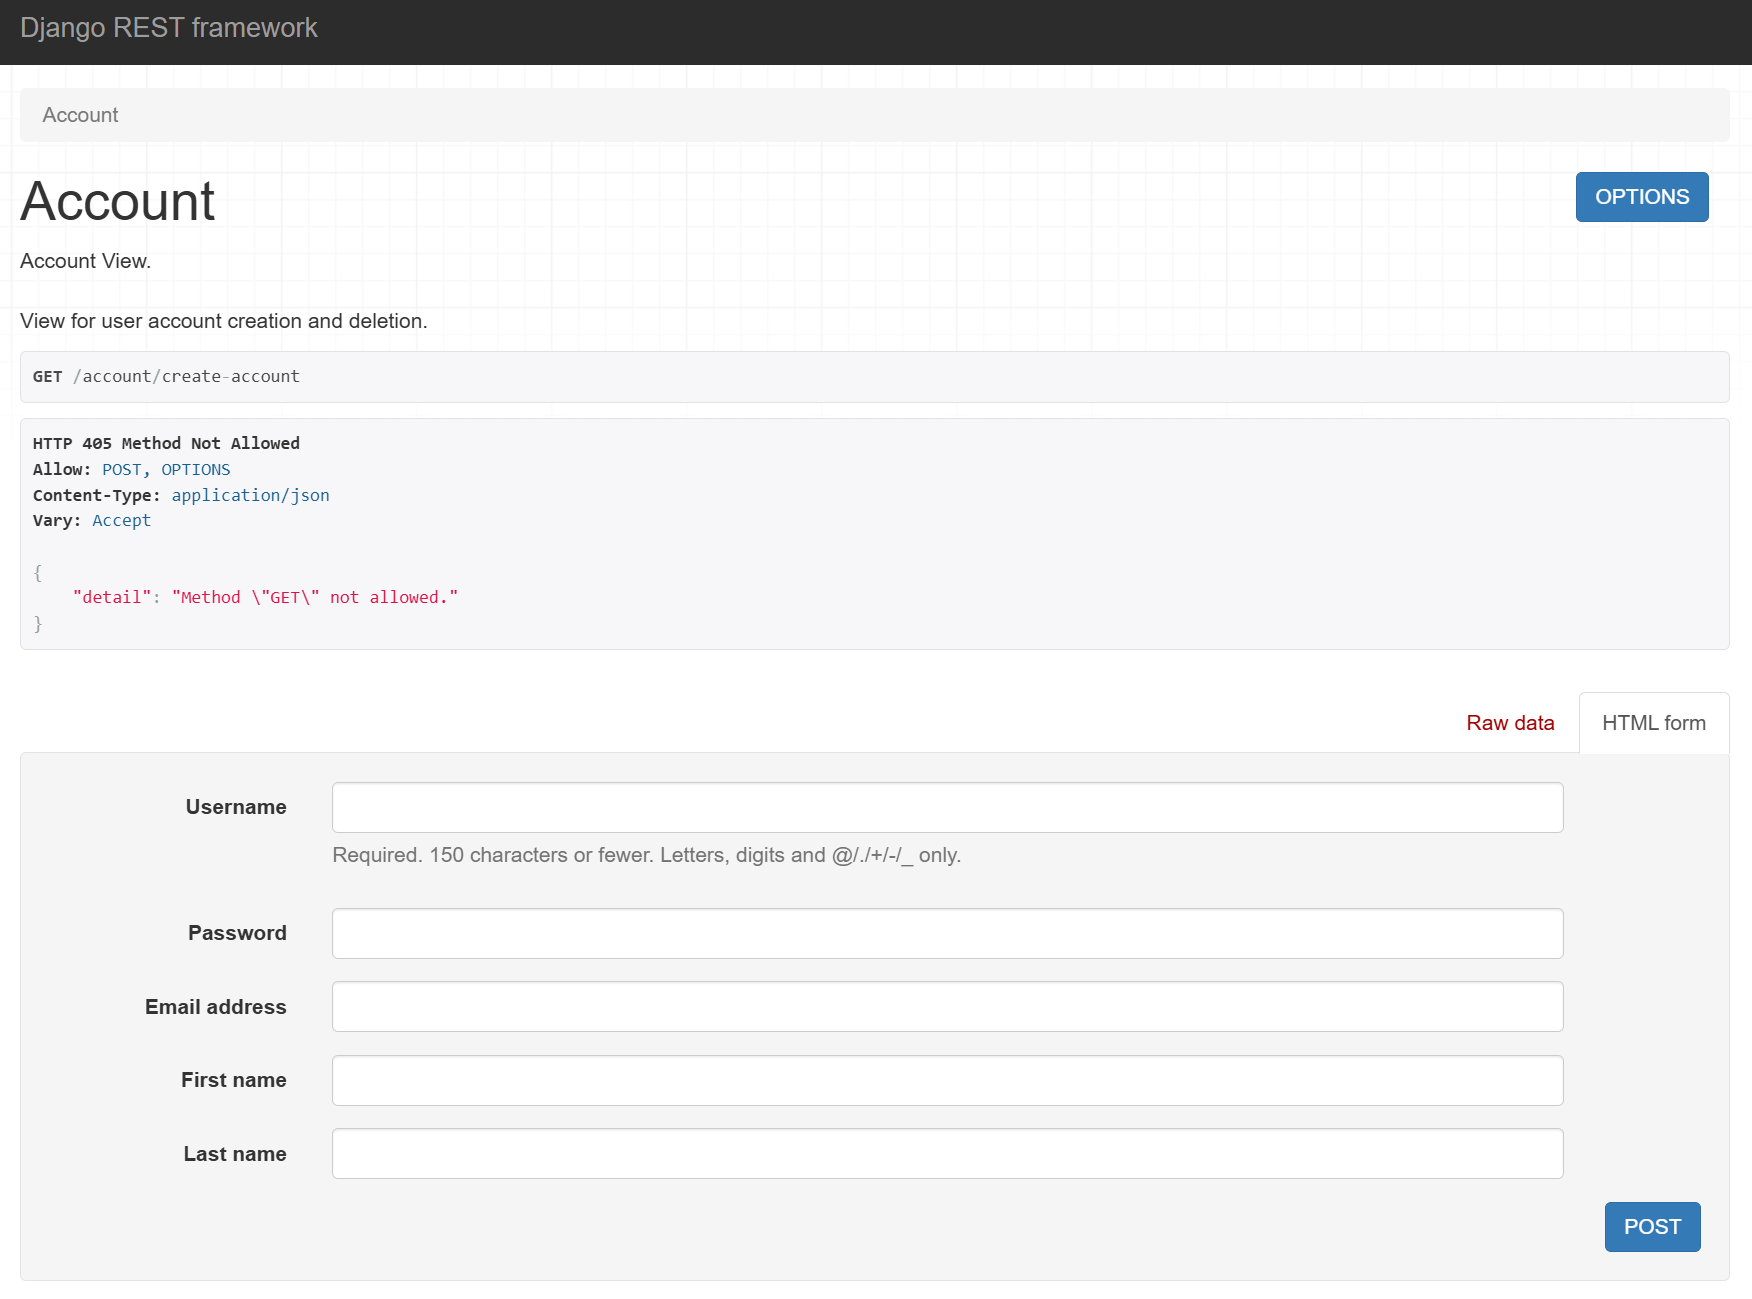
Task: Click the 'application/json' content type value
Action: (250, 495)
